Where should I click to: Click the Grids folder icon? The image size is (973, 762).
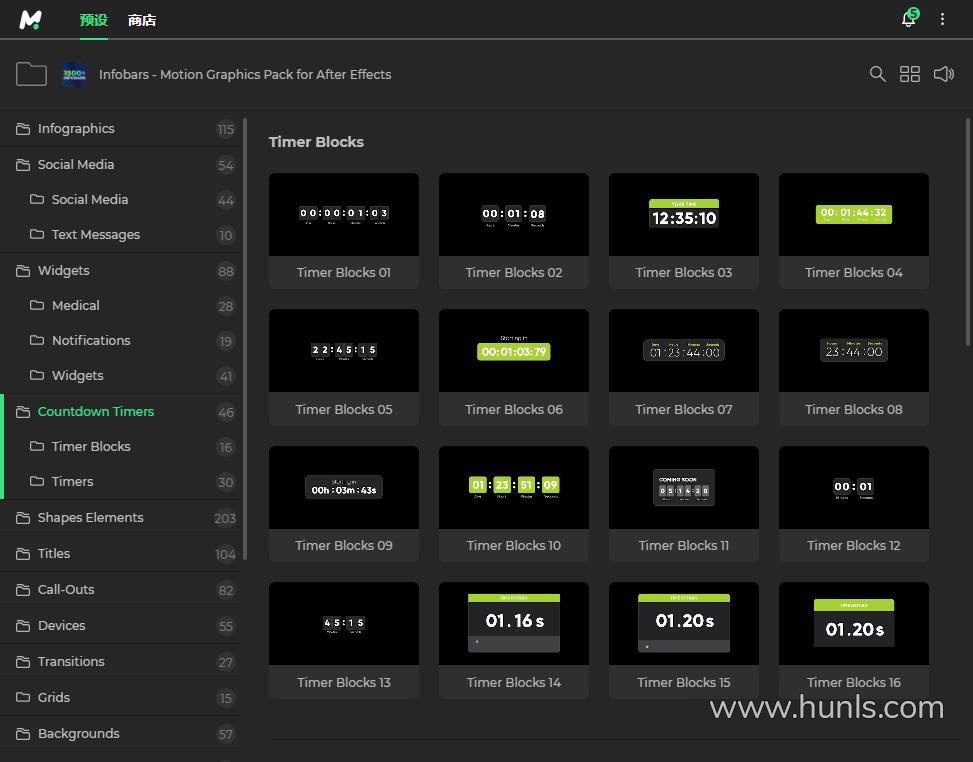[23, 697]
